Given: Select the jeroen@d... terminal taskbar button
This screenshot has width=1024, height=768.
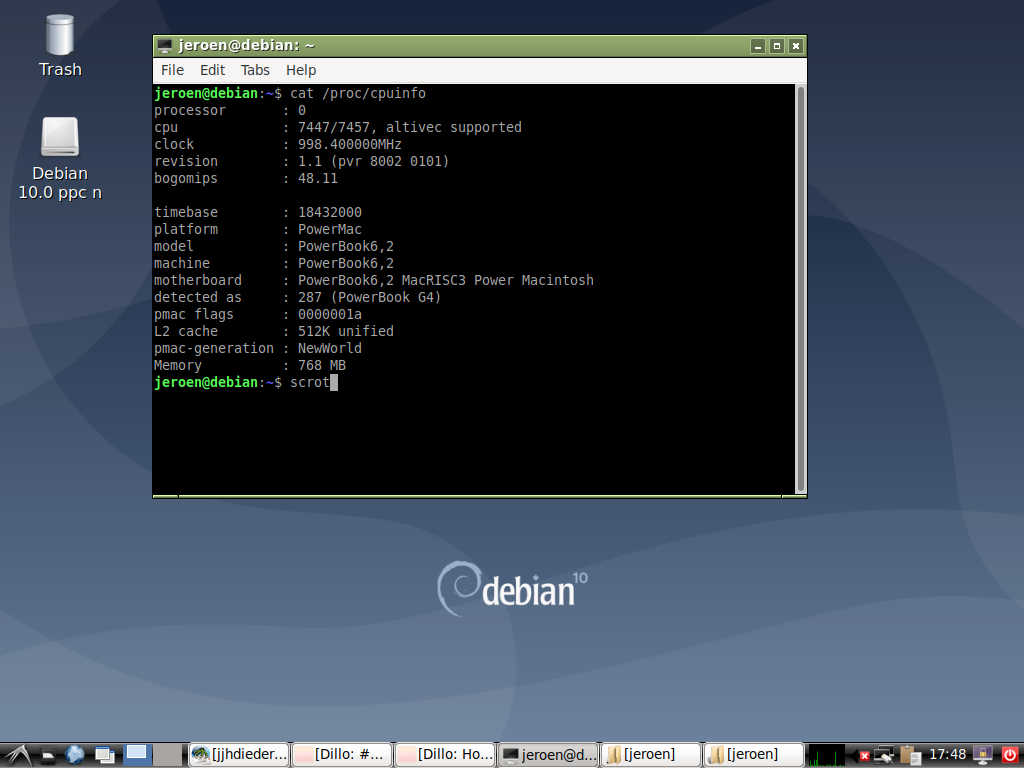Looking at the screenshot, I should point(548,755).
